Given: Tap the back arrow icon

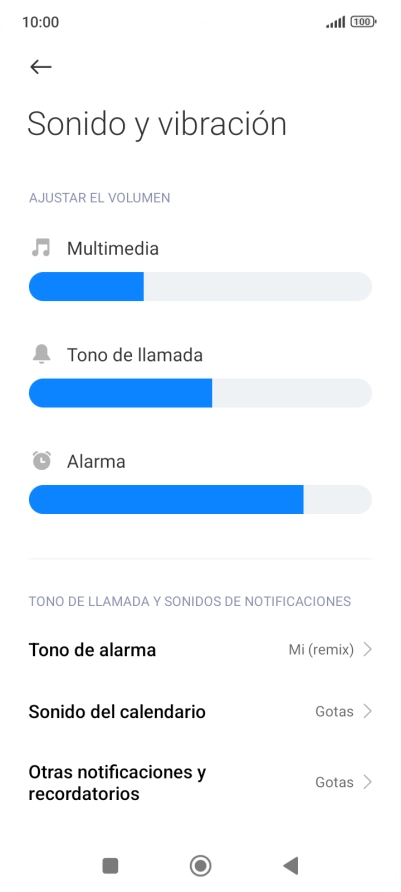Looking at the screenshot, I should [40, 67].
